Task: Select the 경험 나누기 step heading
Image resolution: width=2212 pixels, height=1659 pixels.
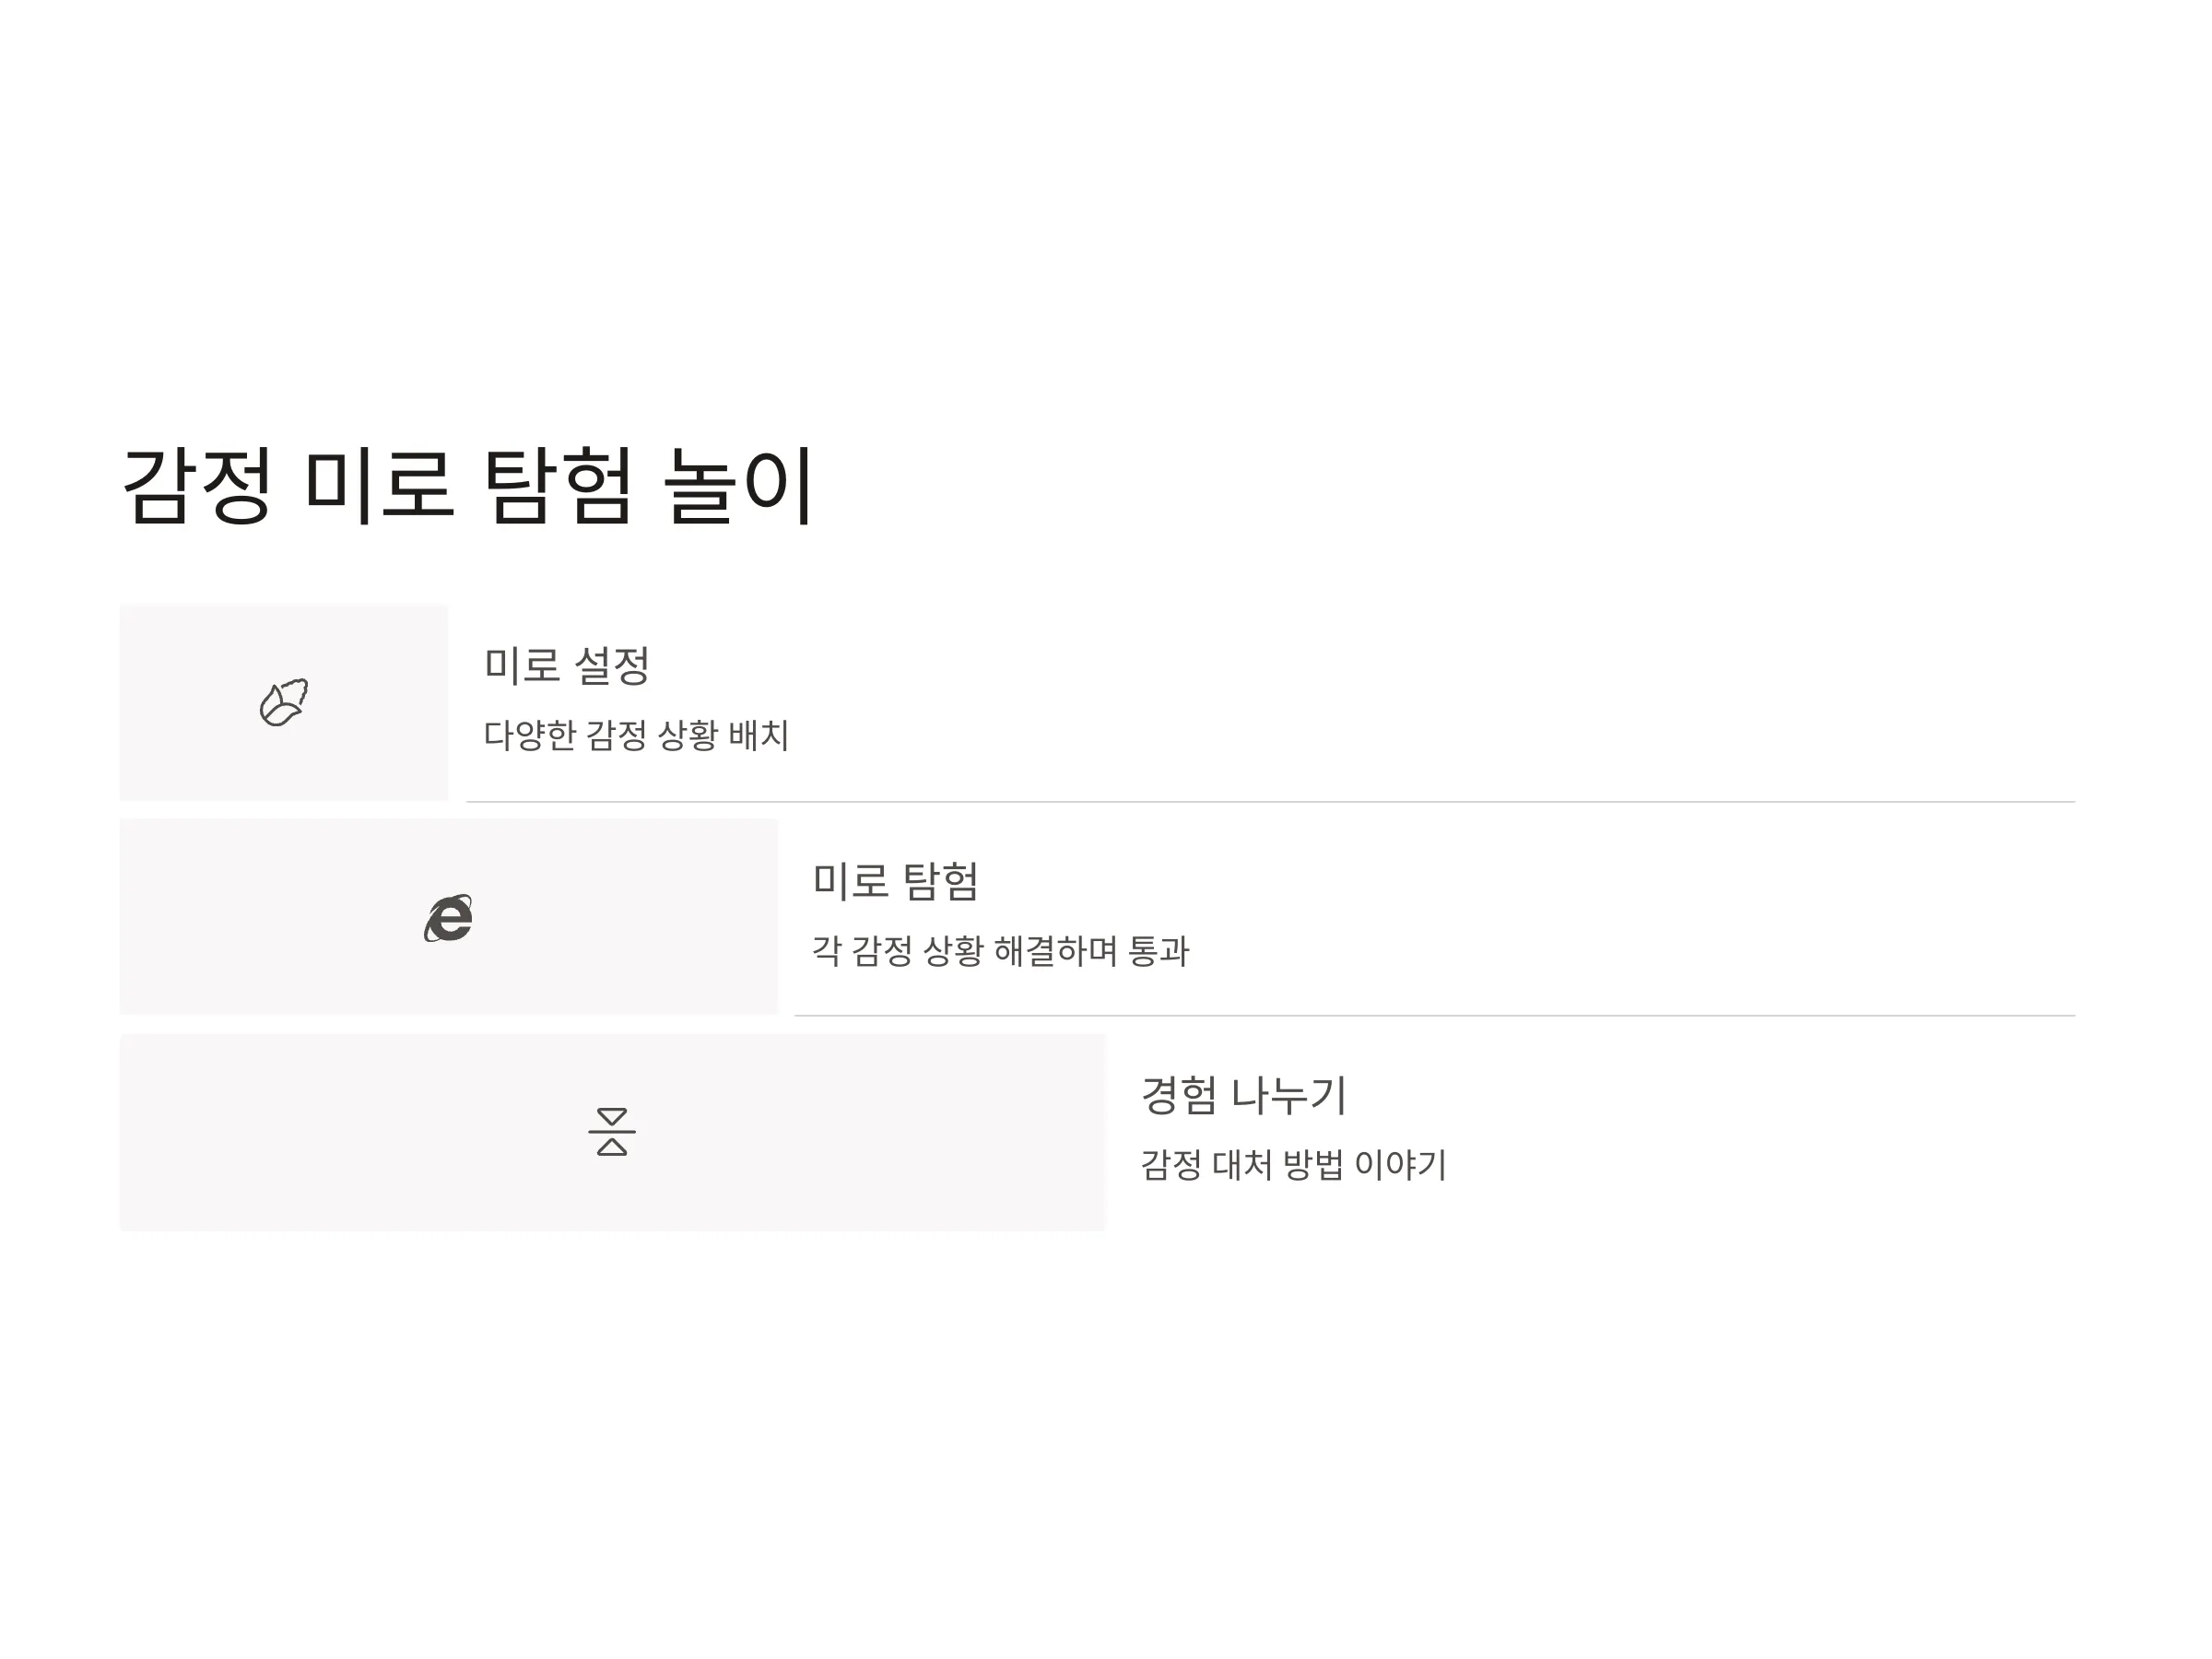Action: click(x=1244, y=1095)
